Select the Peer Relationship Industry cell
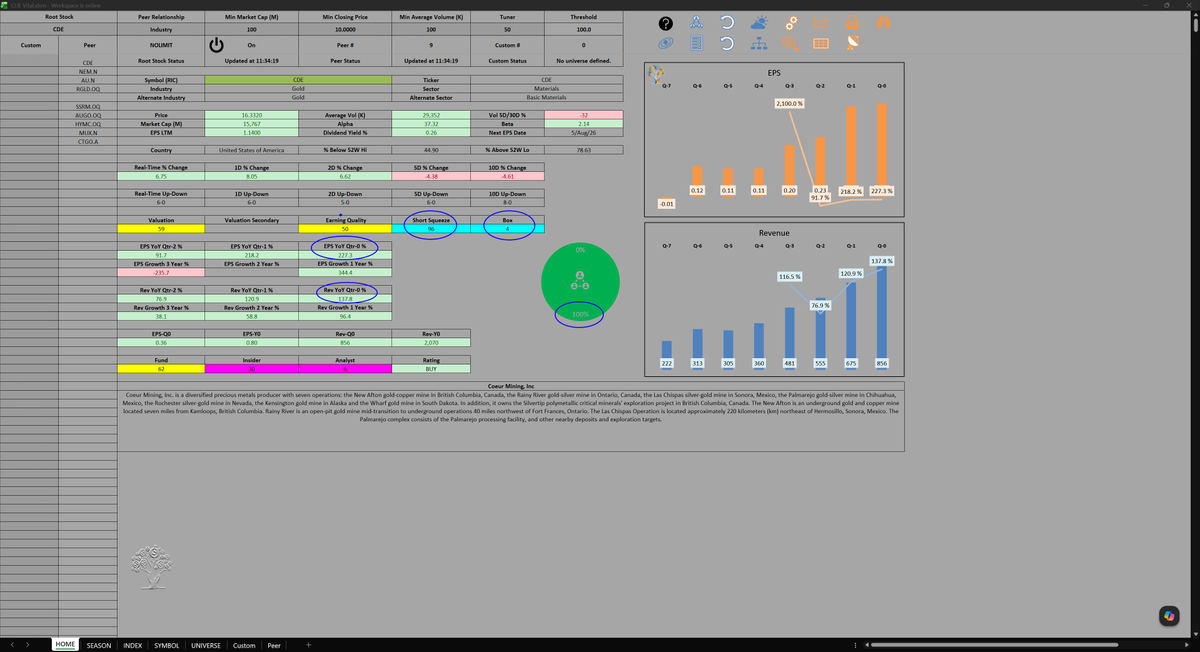This screenshot has width=1200, height=652. 161,30
